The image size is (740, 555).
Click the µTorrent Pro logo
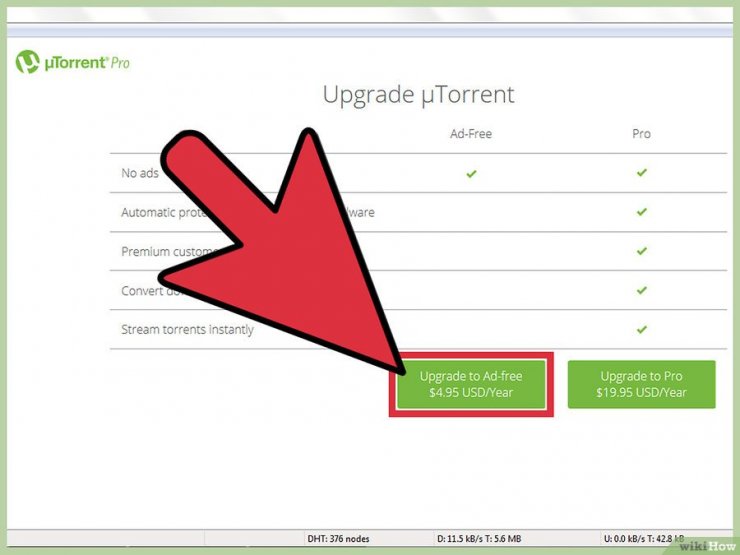pyautogui.click(x=73, y=62)
